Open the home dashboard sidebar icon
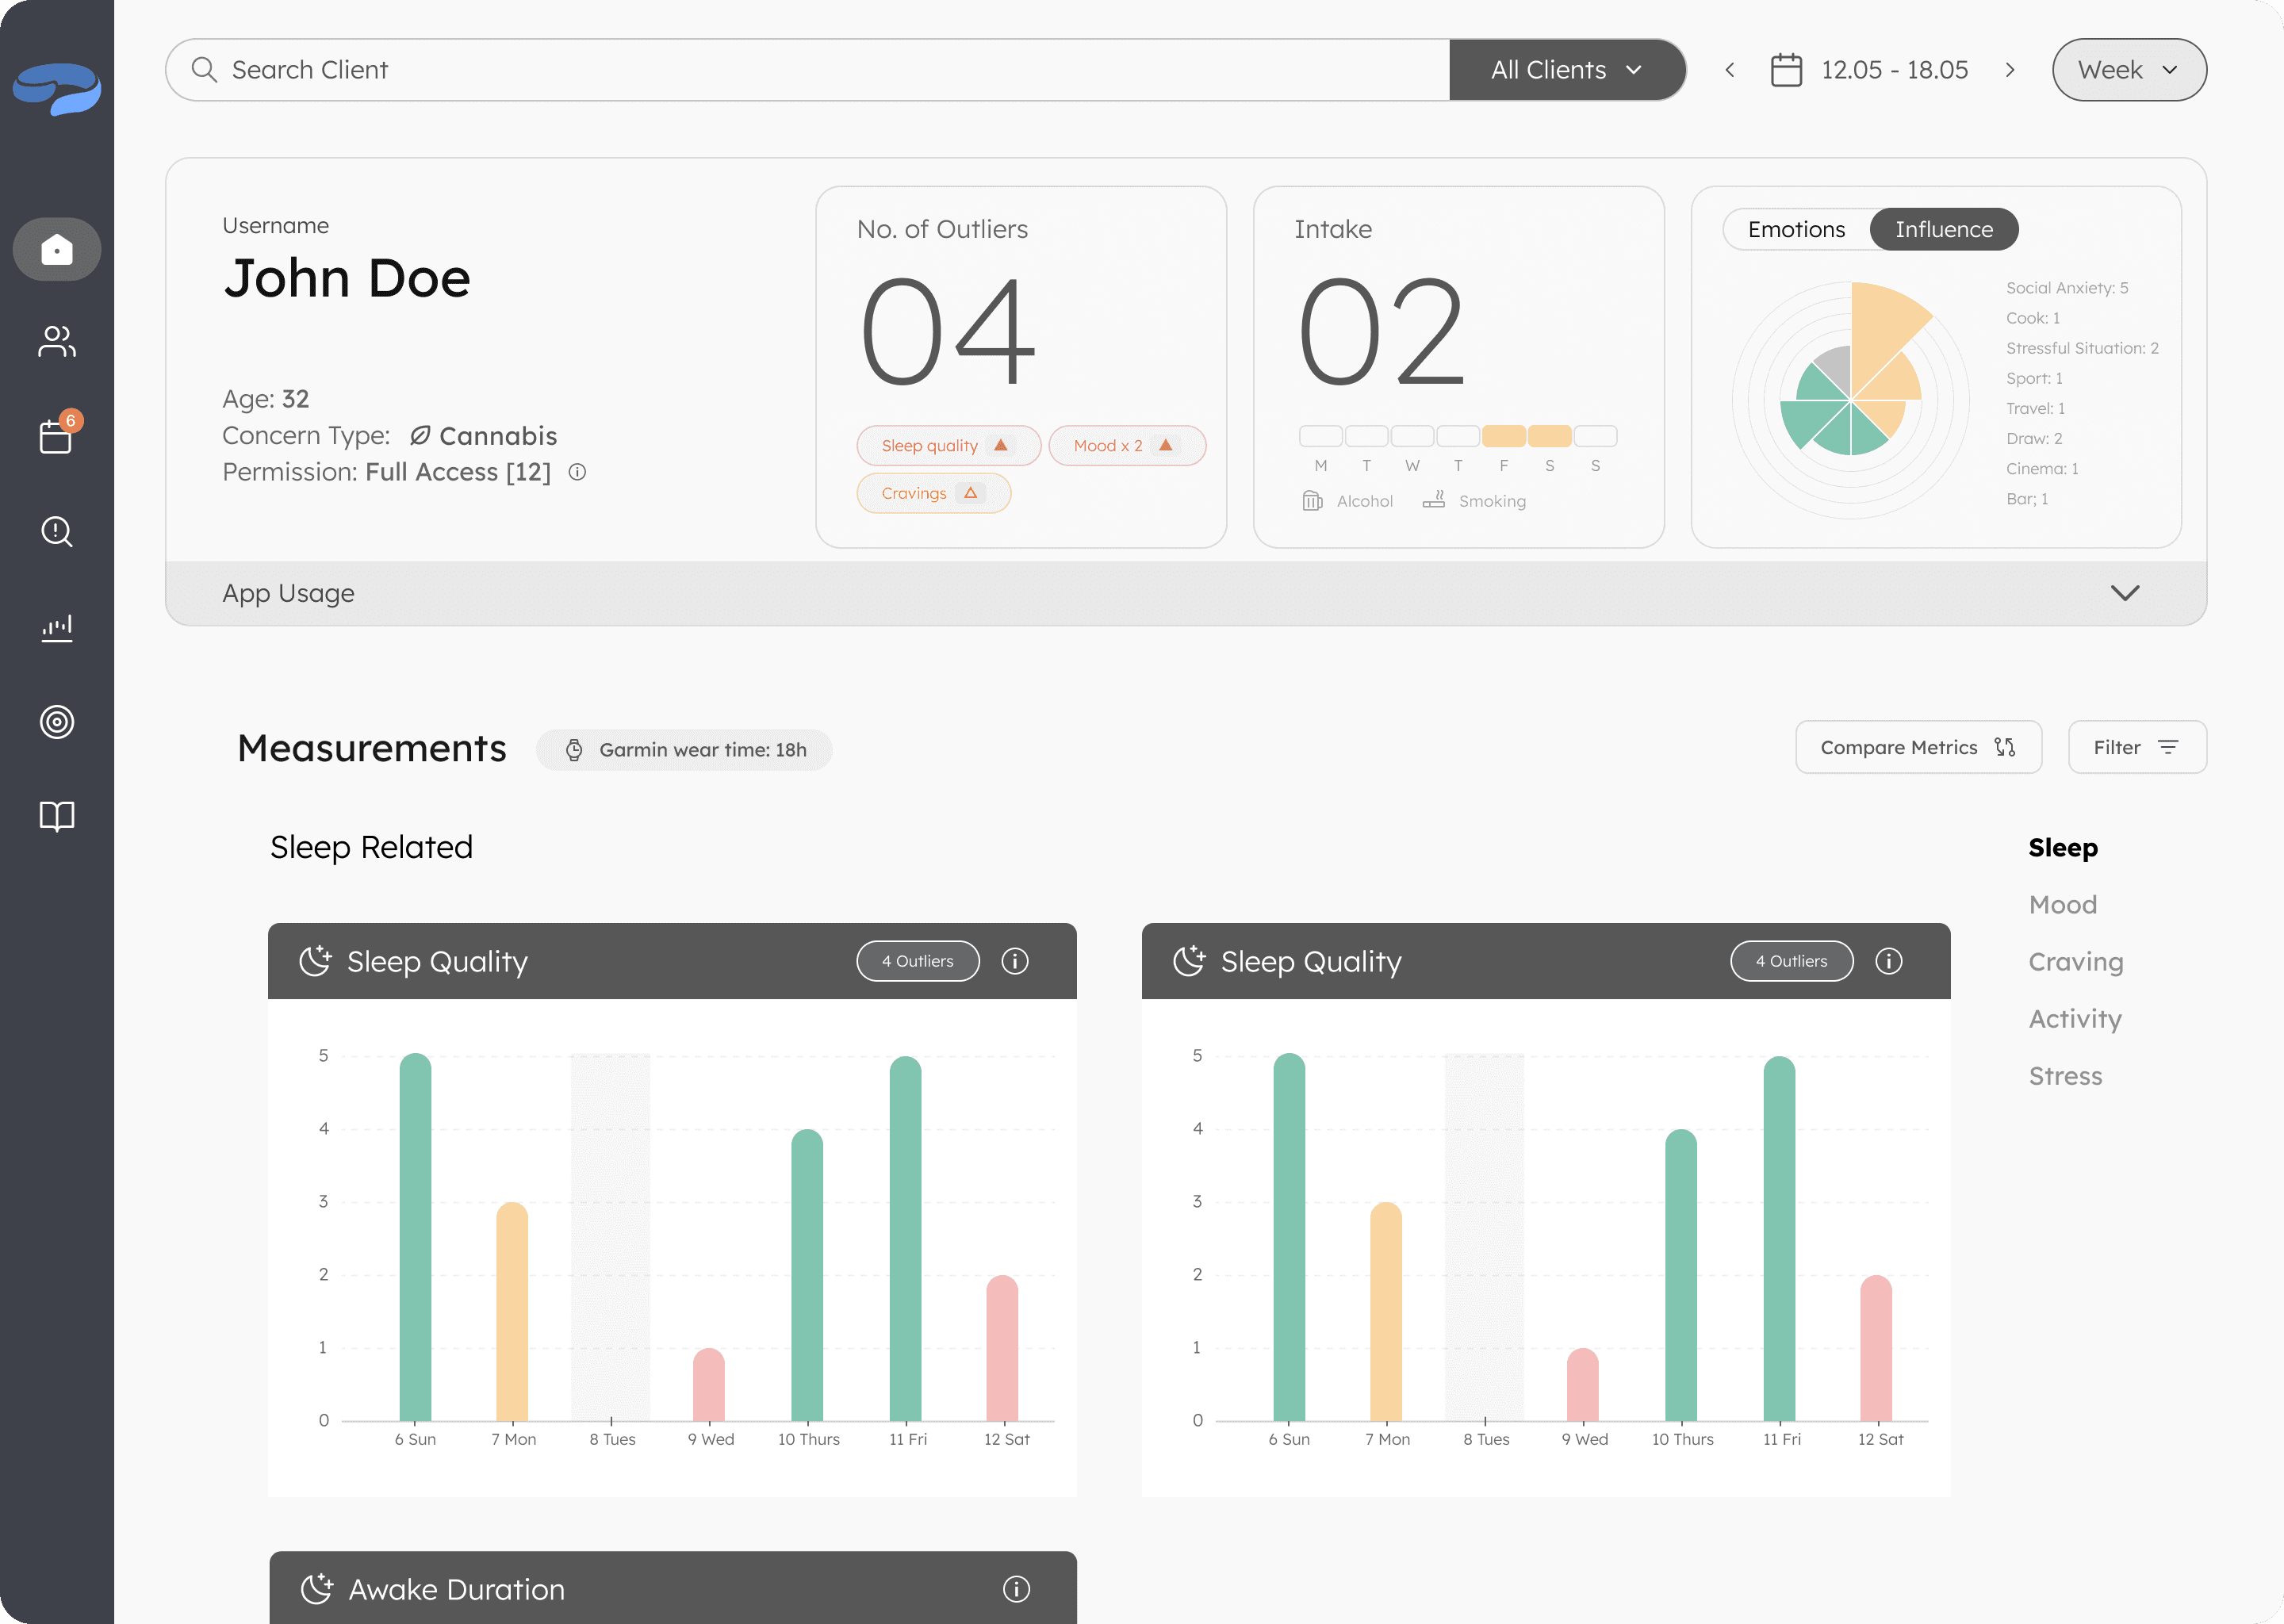The width and height of the screenshot is (2284, 1624). pos(57,249)
